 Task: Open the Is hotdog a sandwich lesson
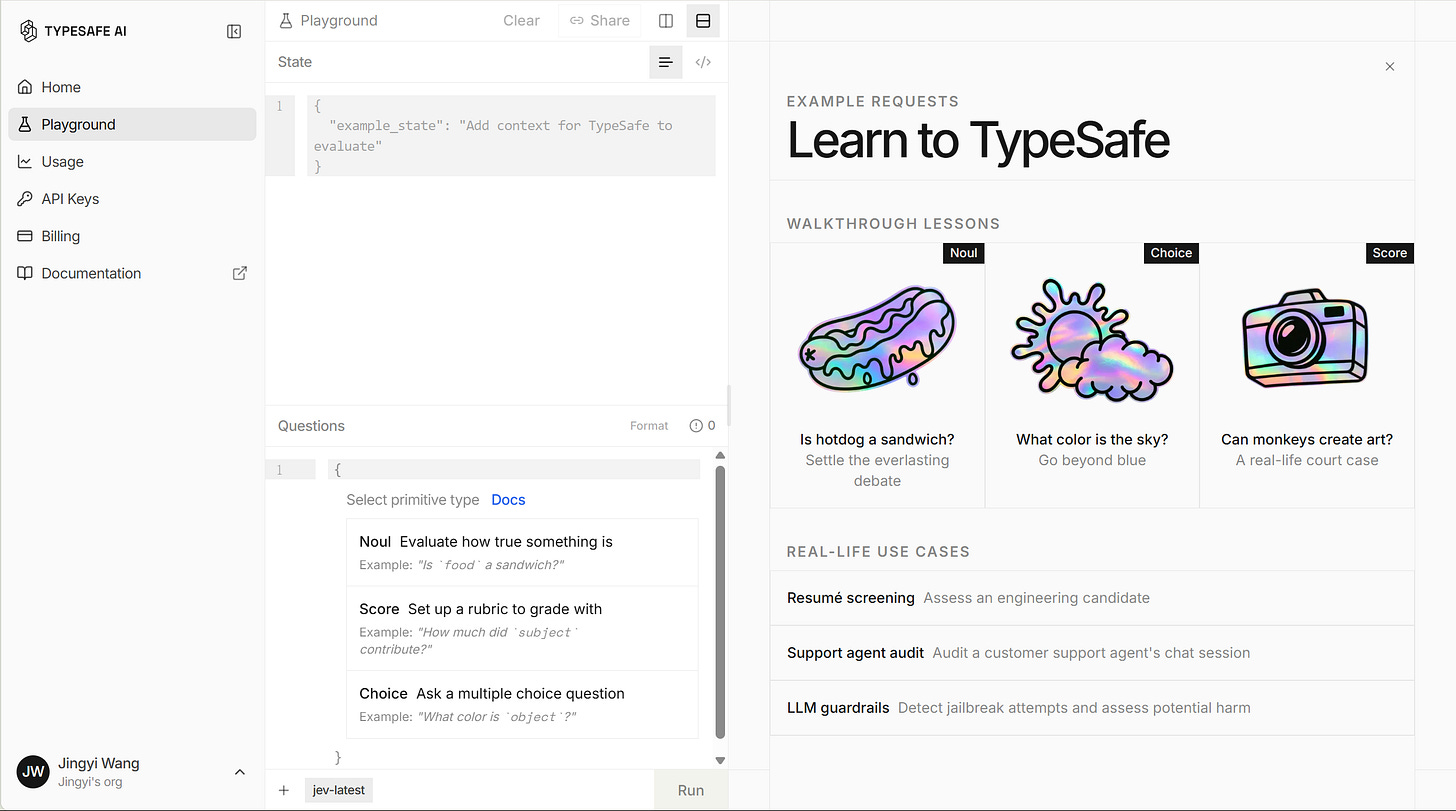pyautogui.click(x=877, y=375)
